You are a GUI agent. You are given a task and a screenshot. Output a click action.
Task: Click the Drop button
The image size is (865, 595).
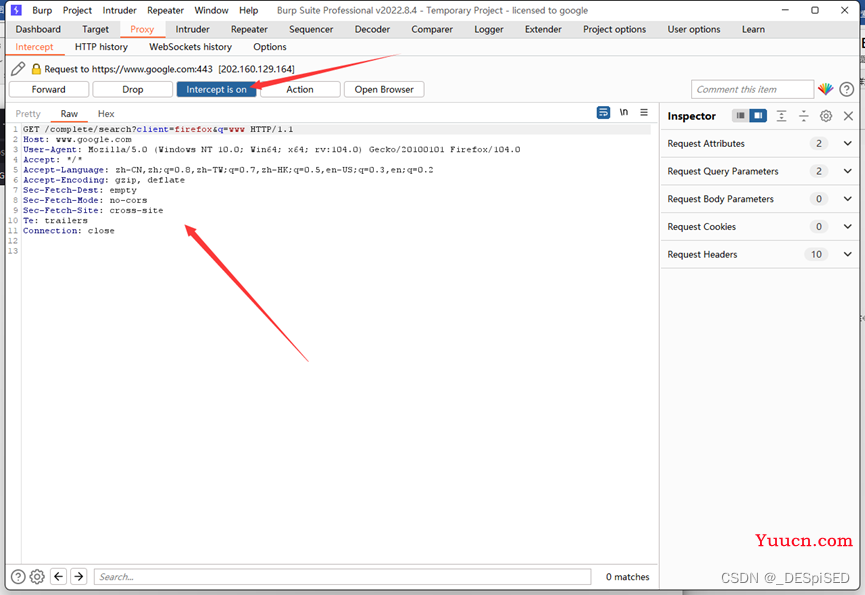click(x=132, y=89)
